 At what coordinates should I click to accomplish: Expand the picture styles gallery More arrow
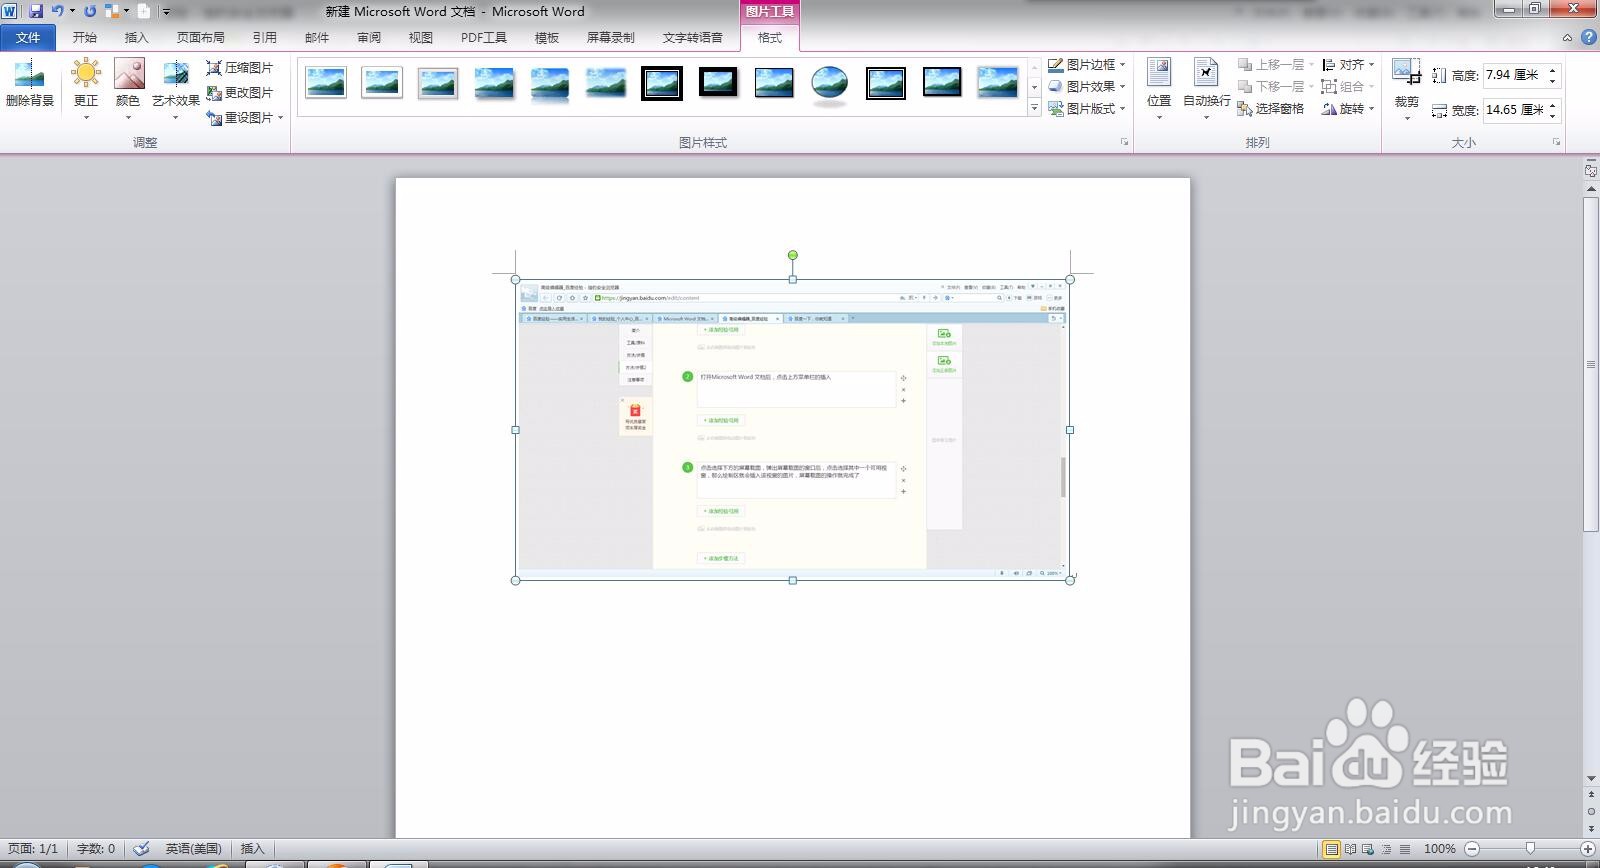pyautogui.click(x=1034, y=108)
